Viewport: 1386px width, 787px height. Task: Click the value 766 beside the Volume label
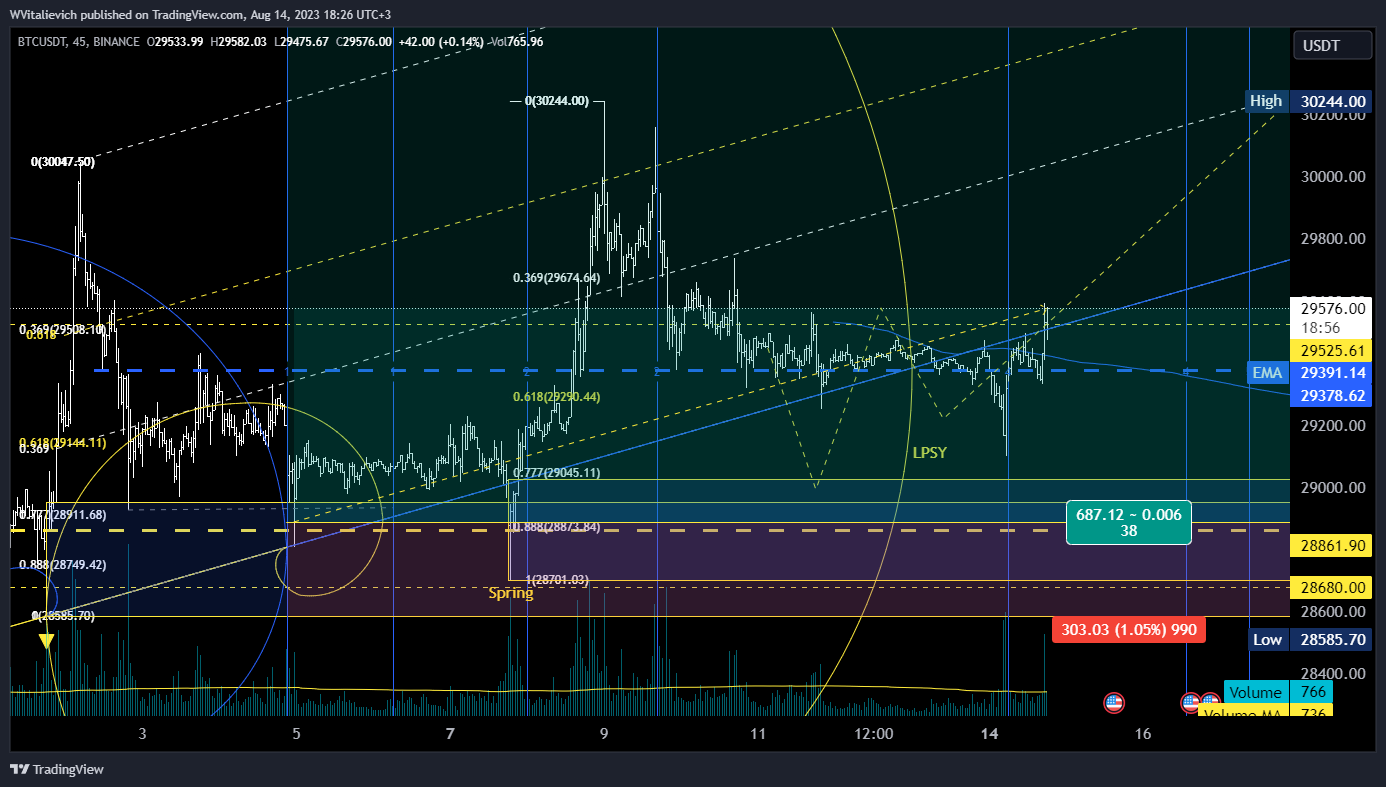(1313, 692)
